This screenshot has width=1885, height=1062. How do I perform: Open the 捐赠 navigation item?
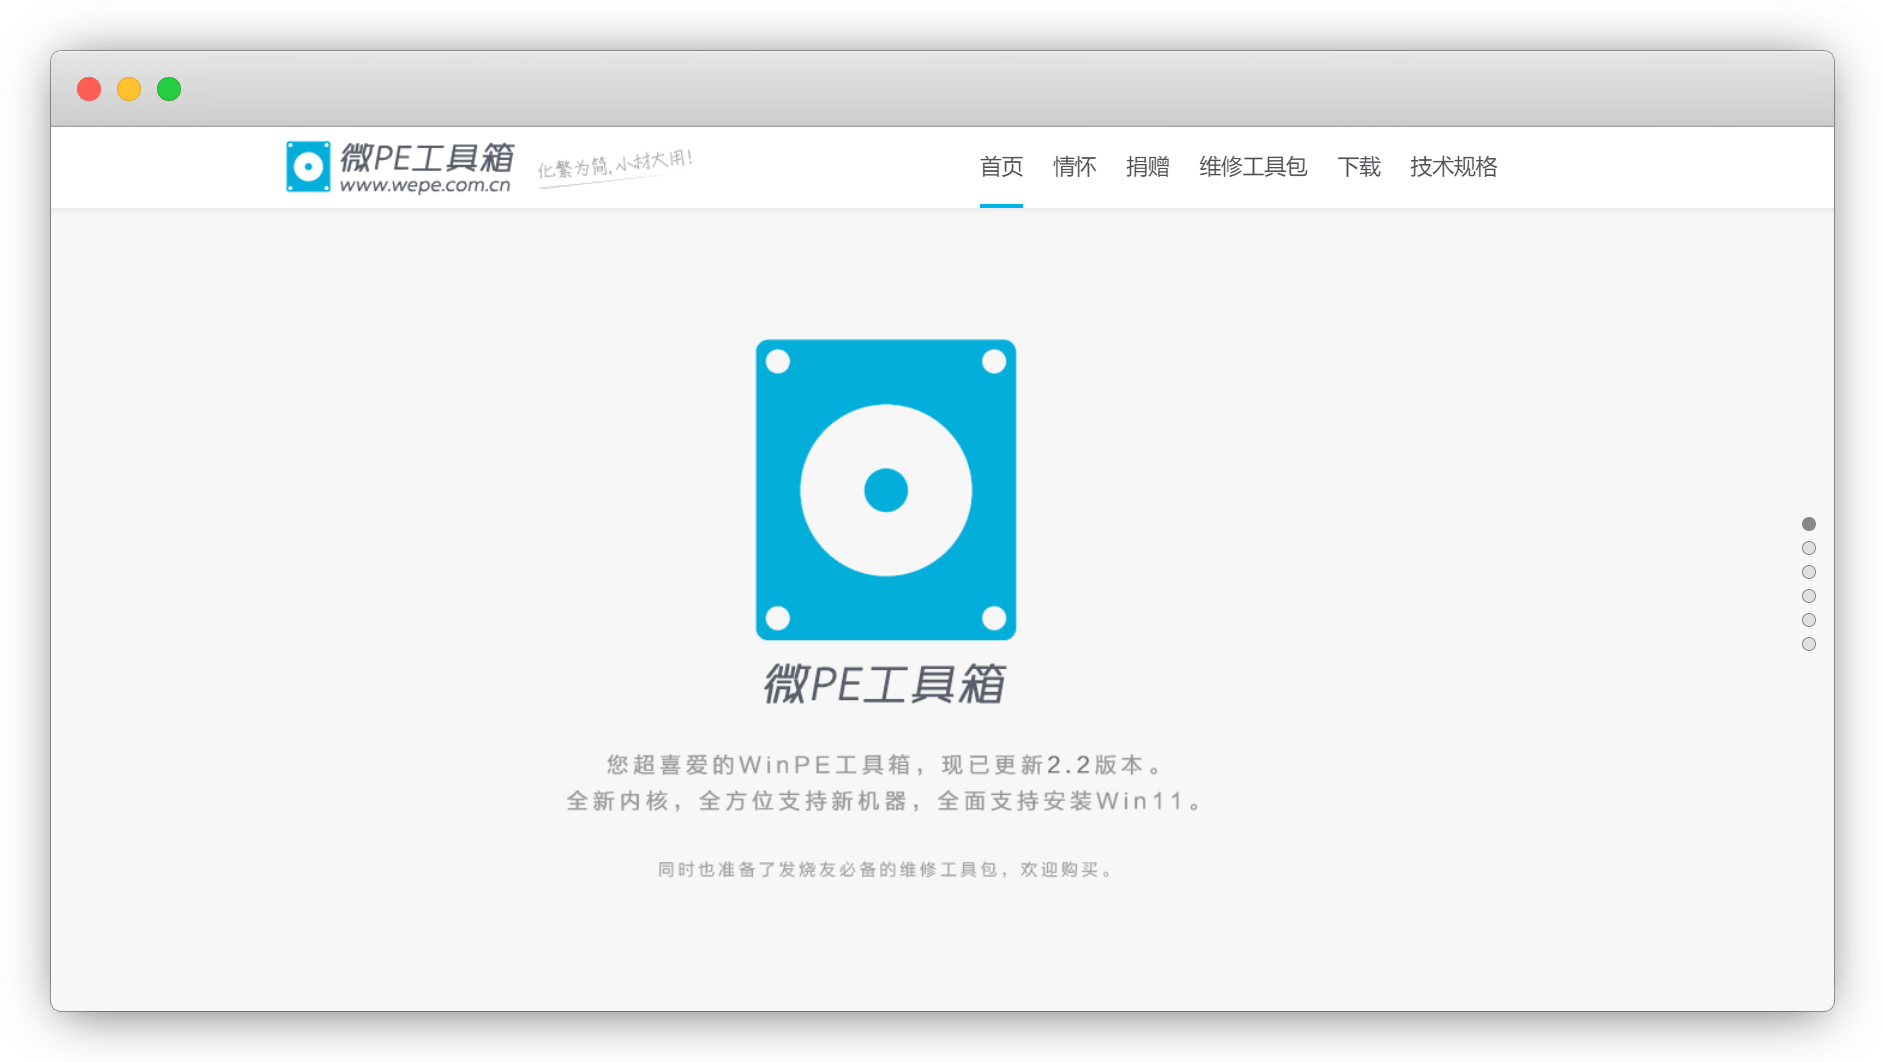[1147, 167]
